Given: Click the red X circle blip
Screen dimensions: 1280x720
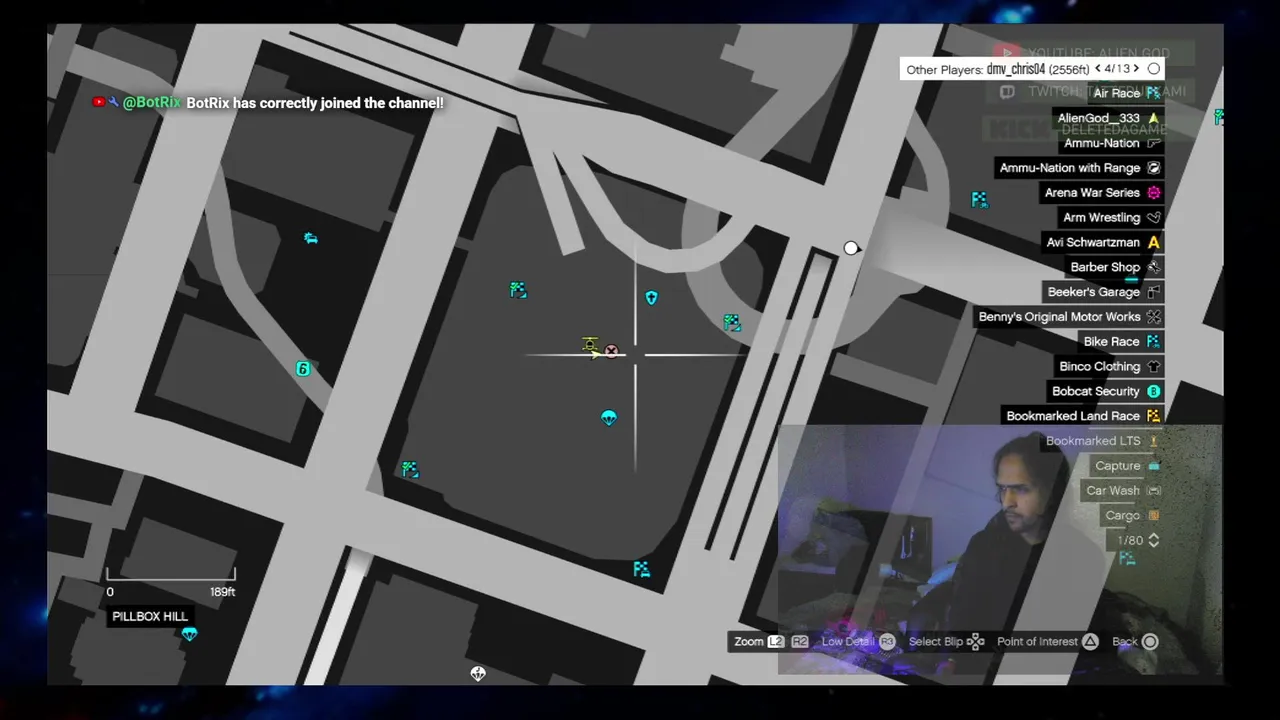Looking at the screenshot, I should (611, 352).
